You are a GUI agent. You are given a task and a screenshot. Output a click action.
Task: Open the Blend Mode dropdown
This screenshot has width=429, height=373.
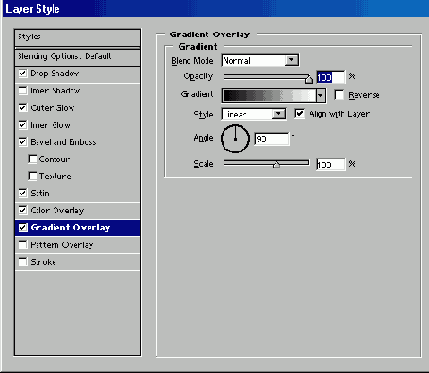[x=291, y=60]
